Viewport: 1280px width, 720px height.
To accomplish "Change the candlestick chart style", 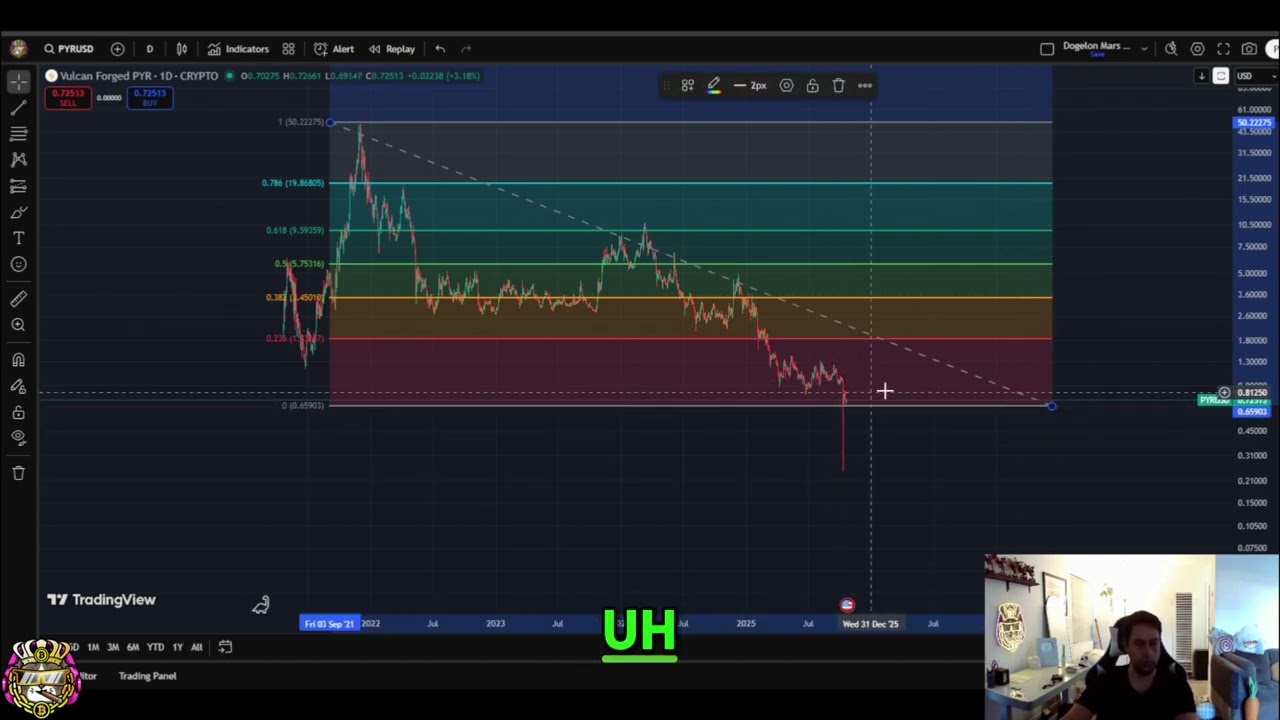I will coord(182,49).
